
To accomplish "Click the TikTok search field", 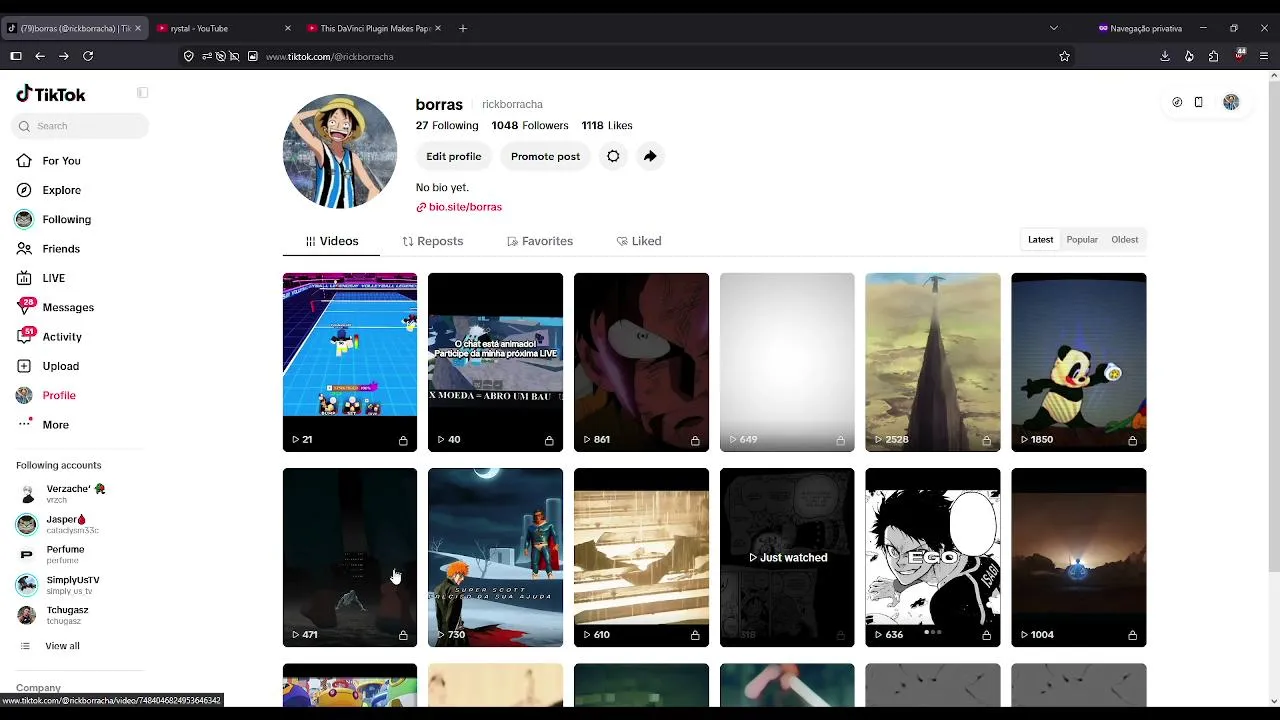I will click(82, 126).
